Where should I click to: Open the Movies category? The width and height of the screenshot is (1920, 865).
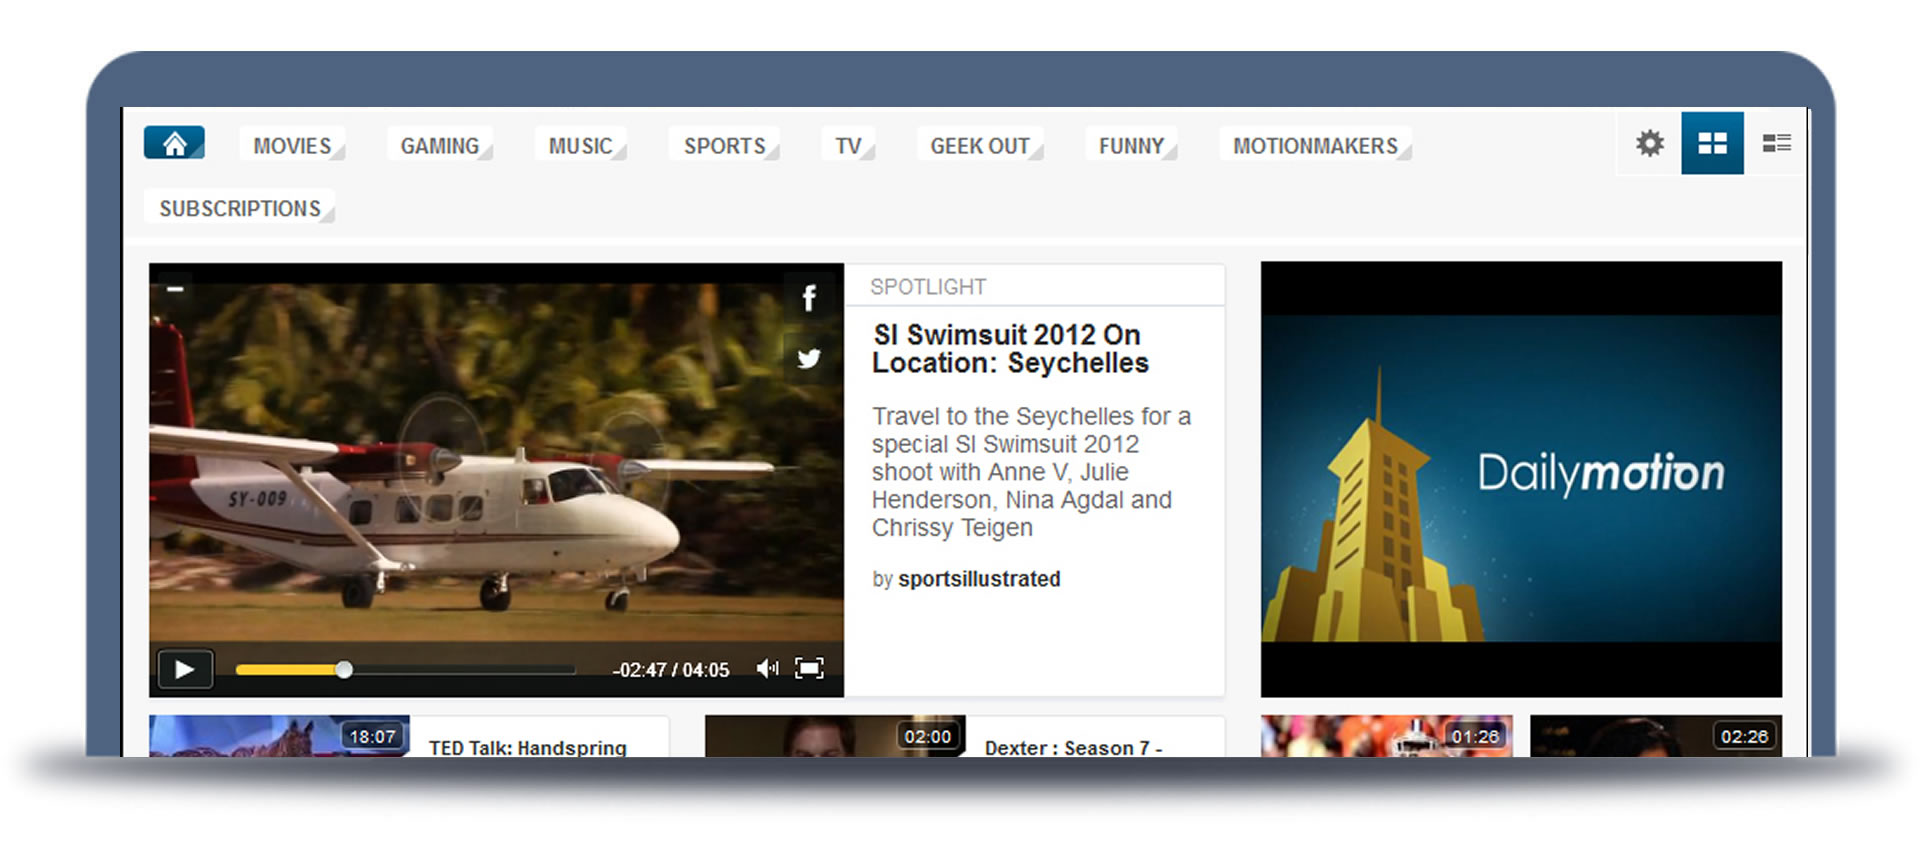click(x=292, y=146)
